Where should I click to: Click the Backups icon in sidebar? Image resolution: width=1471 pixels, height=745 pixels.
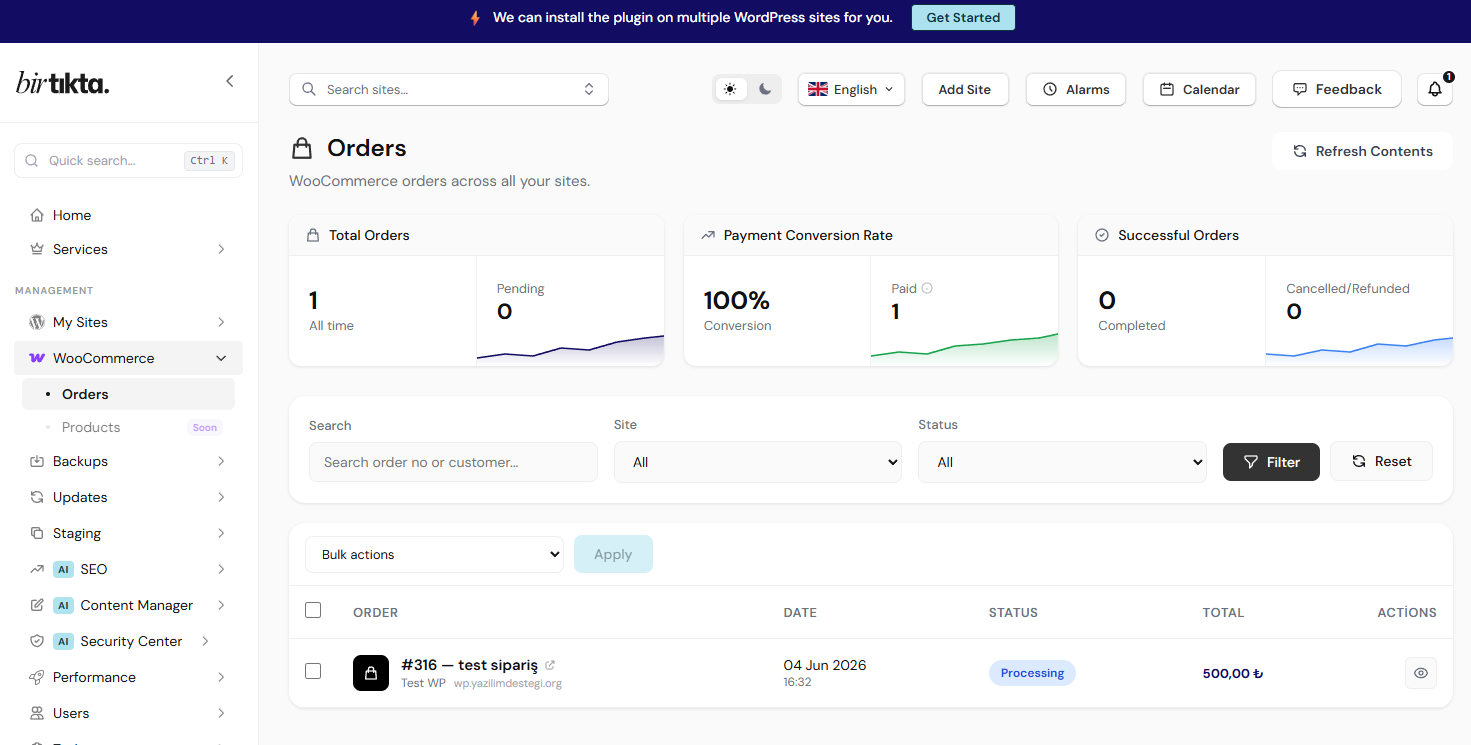(37, 461)
